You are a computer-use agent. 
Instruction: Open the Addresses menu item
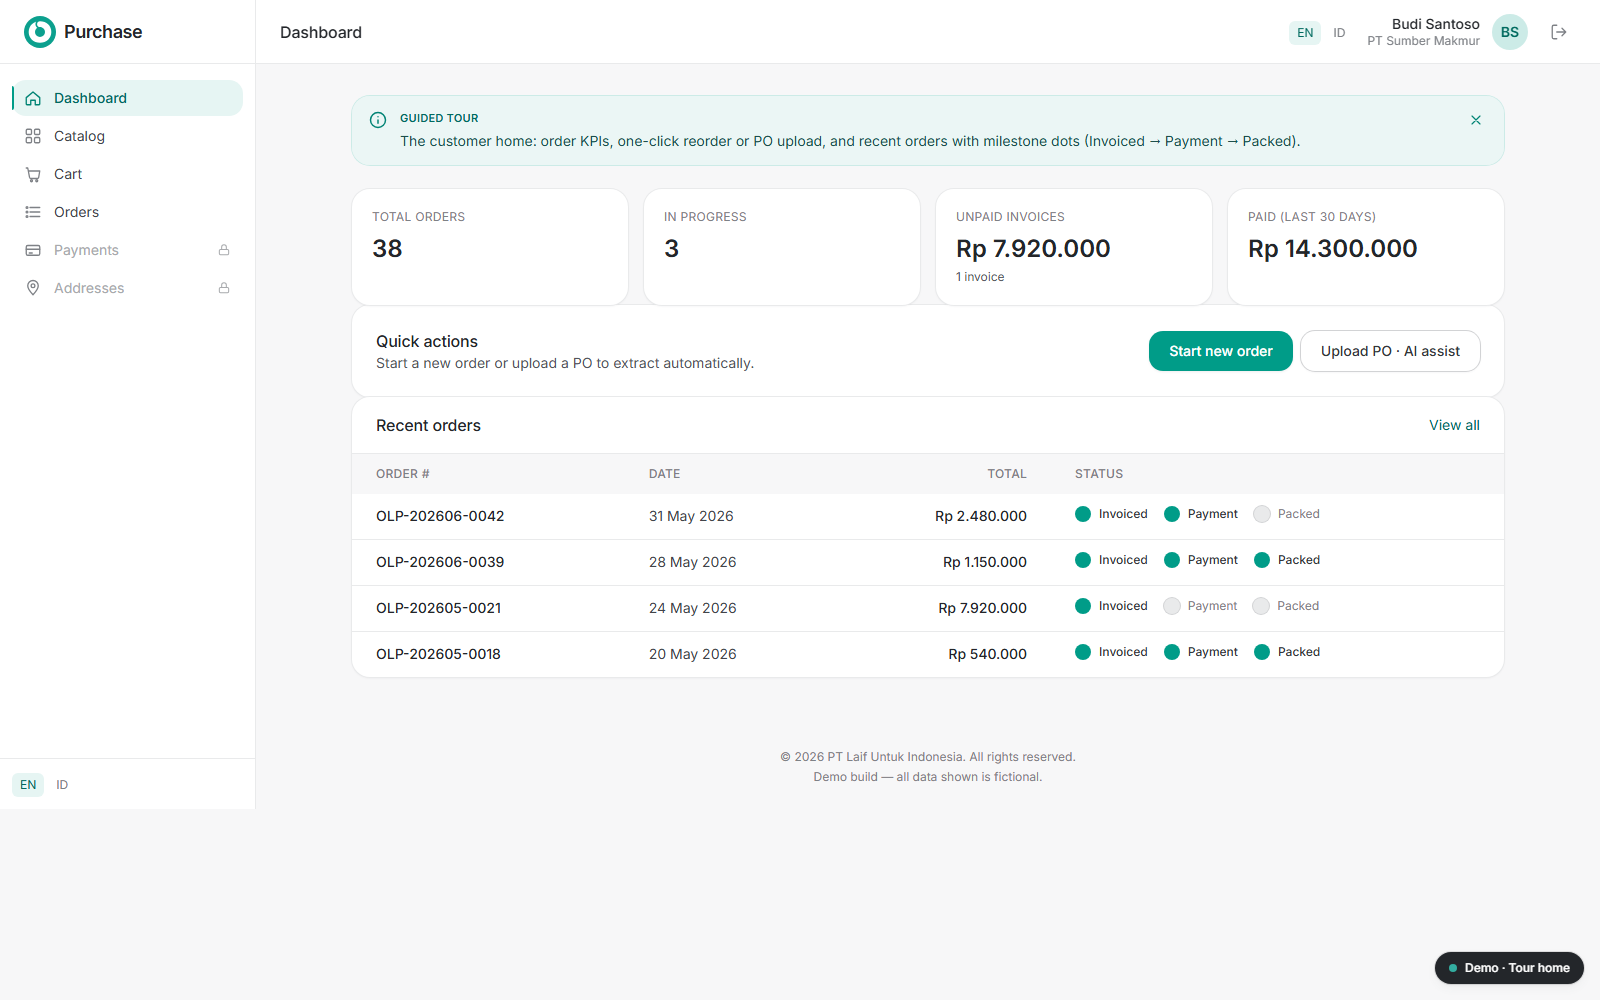coord(128,288)
